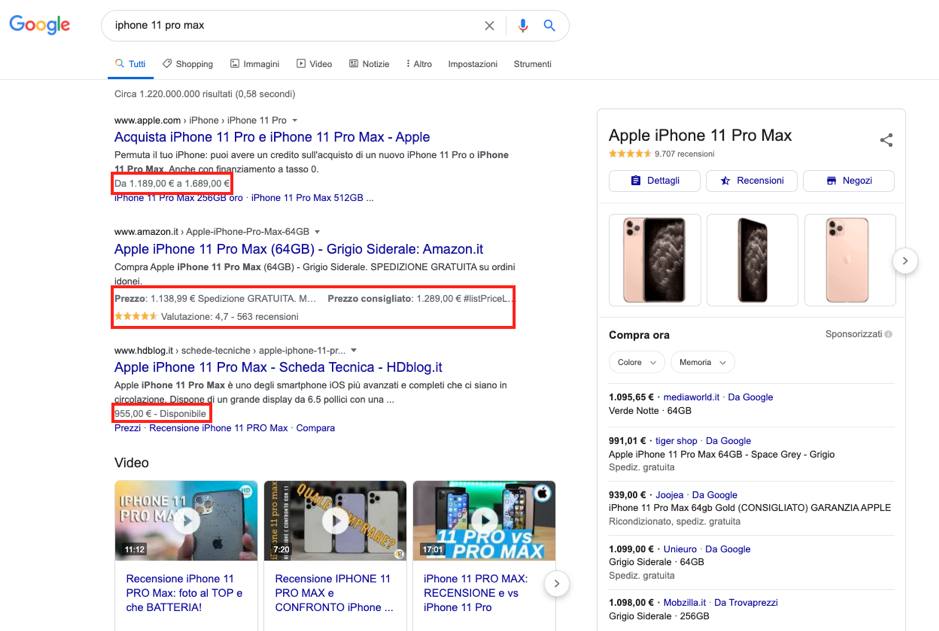Screen dimensions: 939x631
Task: Open Recensione iPhone 11 PRO Max sitelink
Action: [219, 428]
